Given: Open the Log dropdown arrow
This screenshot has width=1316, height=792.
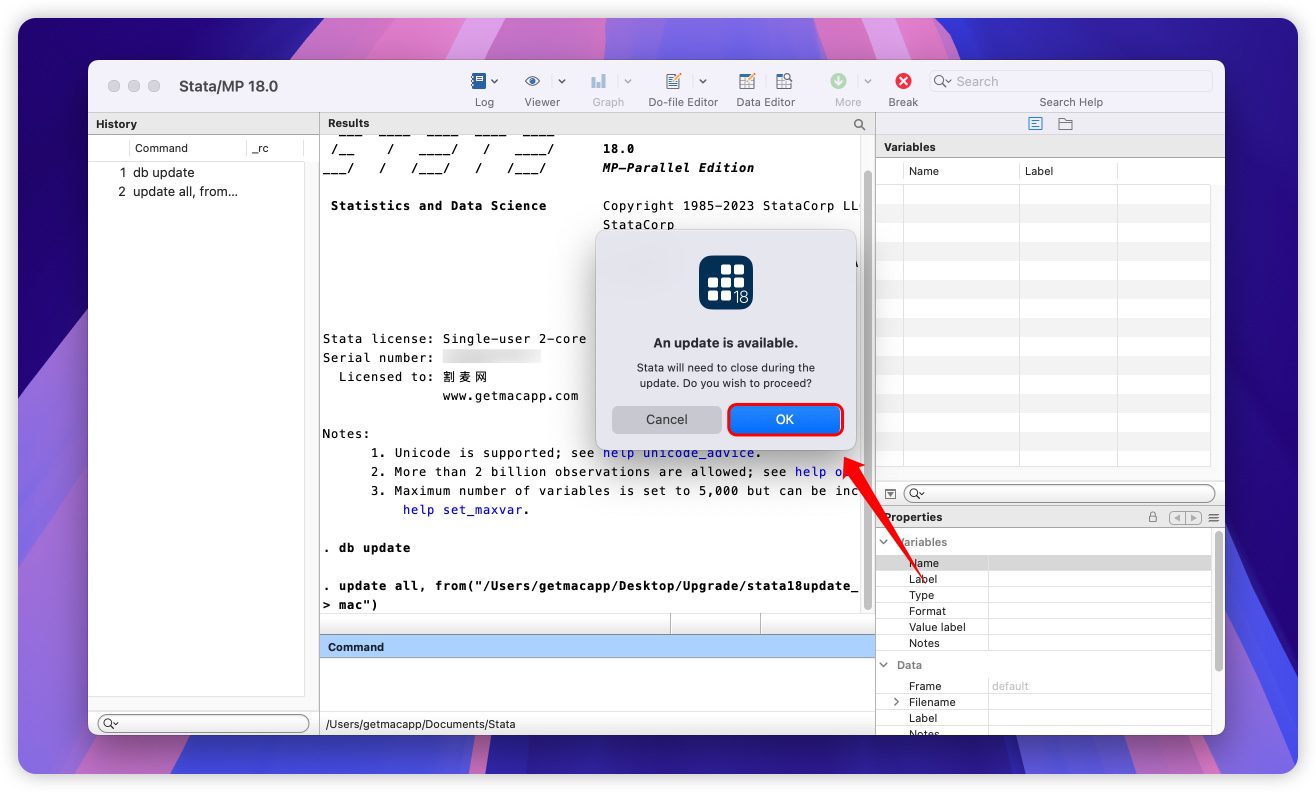Looking at the screenshot, I should 495,81.
